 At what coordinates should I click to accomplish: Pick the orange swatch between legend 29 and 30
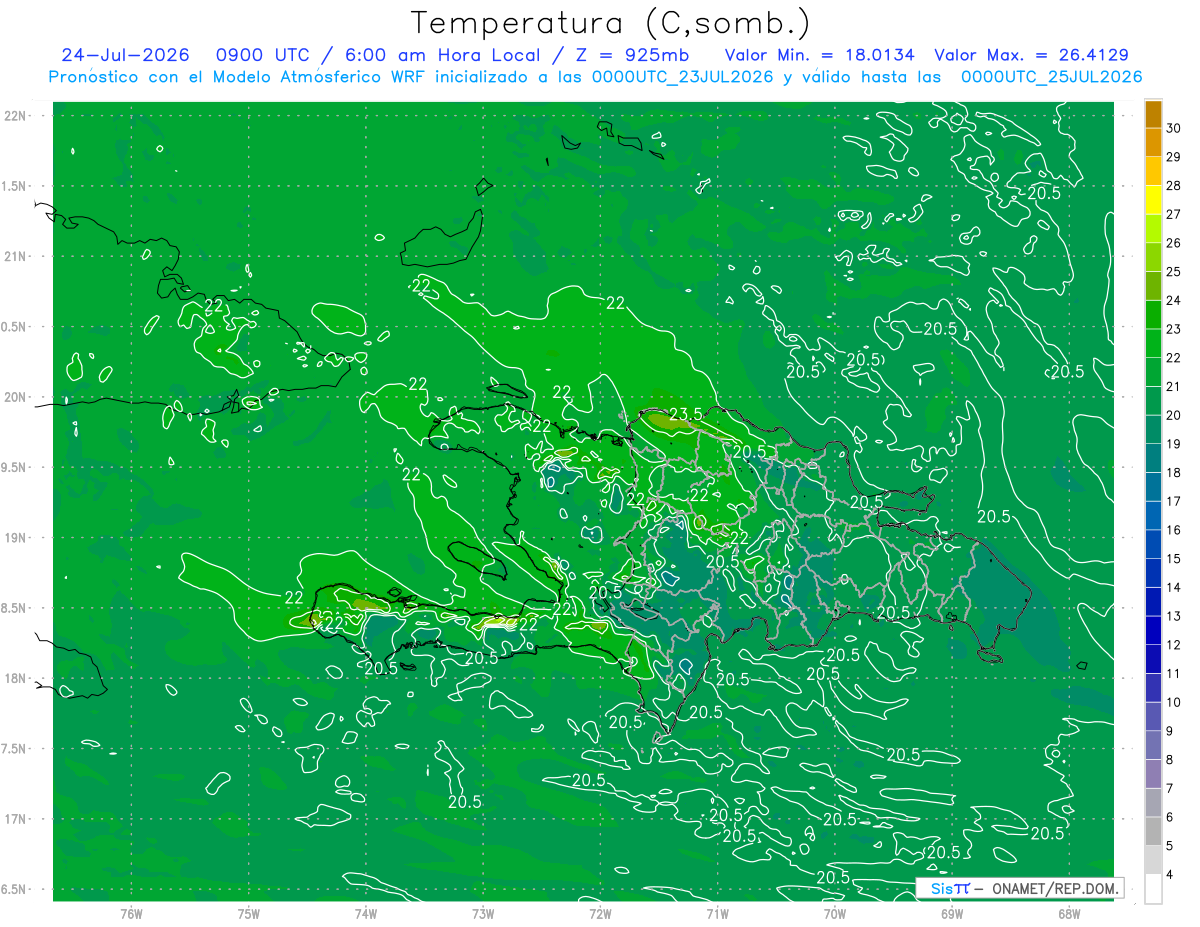click(1153, 143)
